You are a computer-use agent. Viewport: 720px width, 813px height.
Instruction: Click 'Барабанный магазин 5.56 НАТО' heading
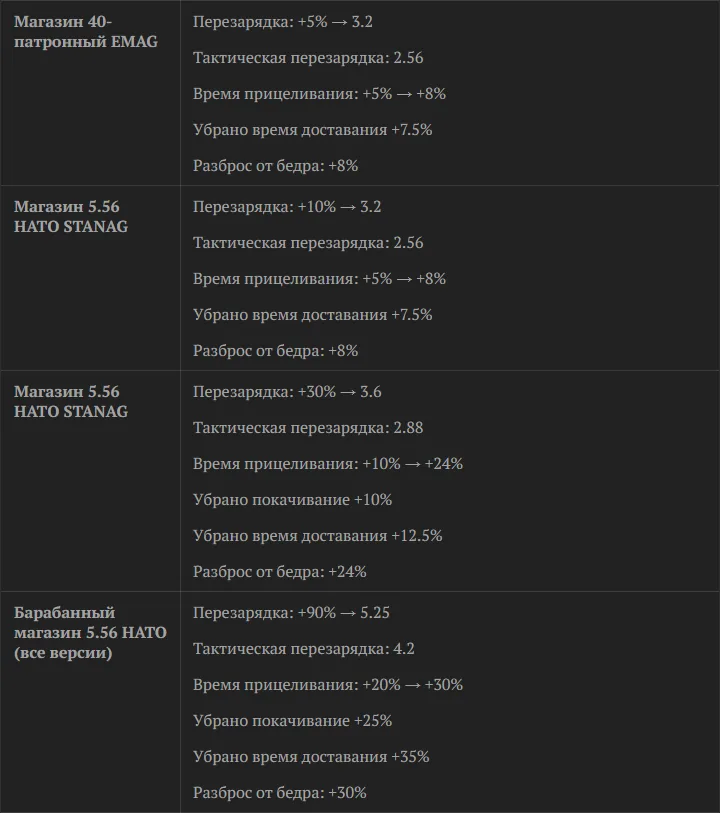click(90, 633)
